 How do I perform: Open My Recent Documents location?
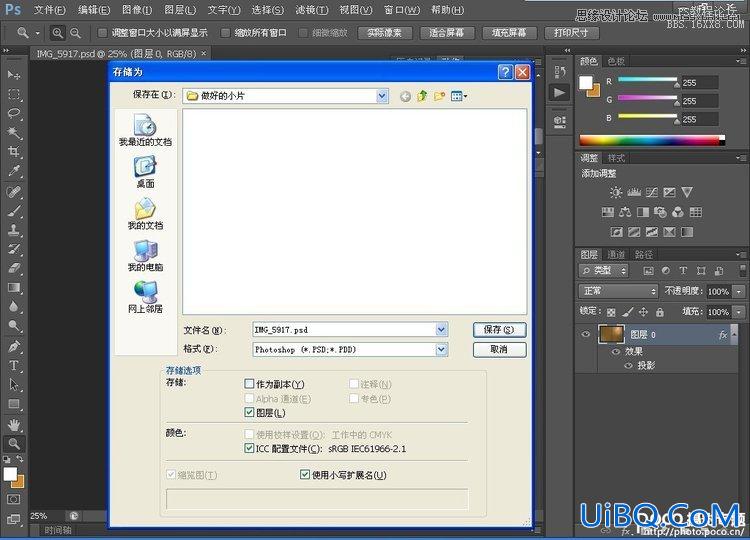click(x=145, y=130)
